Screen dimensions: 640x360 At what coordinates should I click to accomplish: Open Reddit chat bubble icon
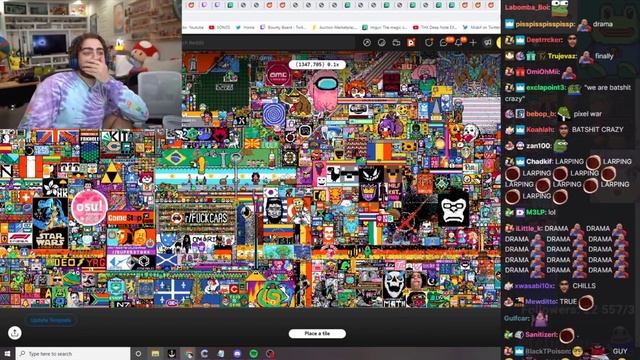point(443,43)
